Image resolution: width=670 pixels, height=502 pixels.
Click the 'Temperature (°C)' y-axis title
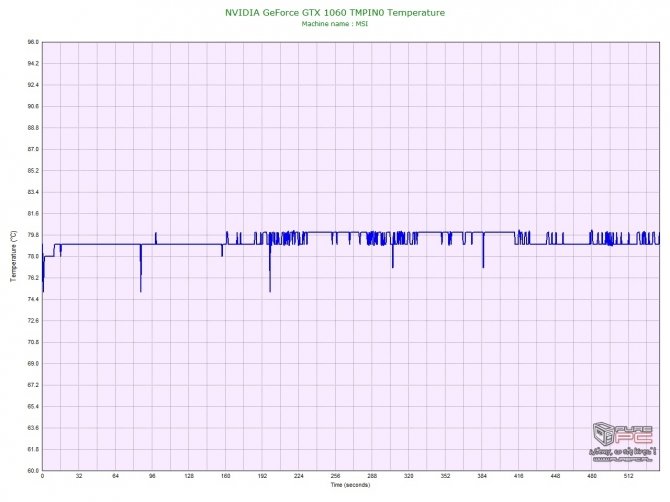[14, 256]
